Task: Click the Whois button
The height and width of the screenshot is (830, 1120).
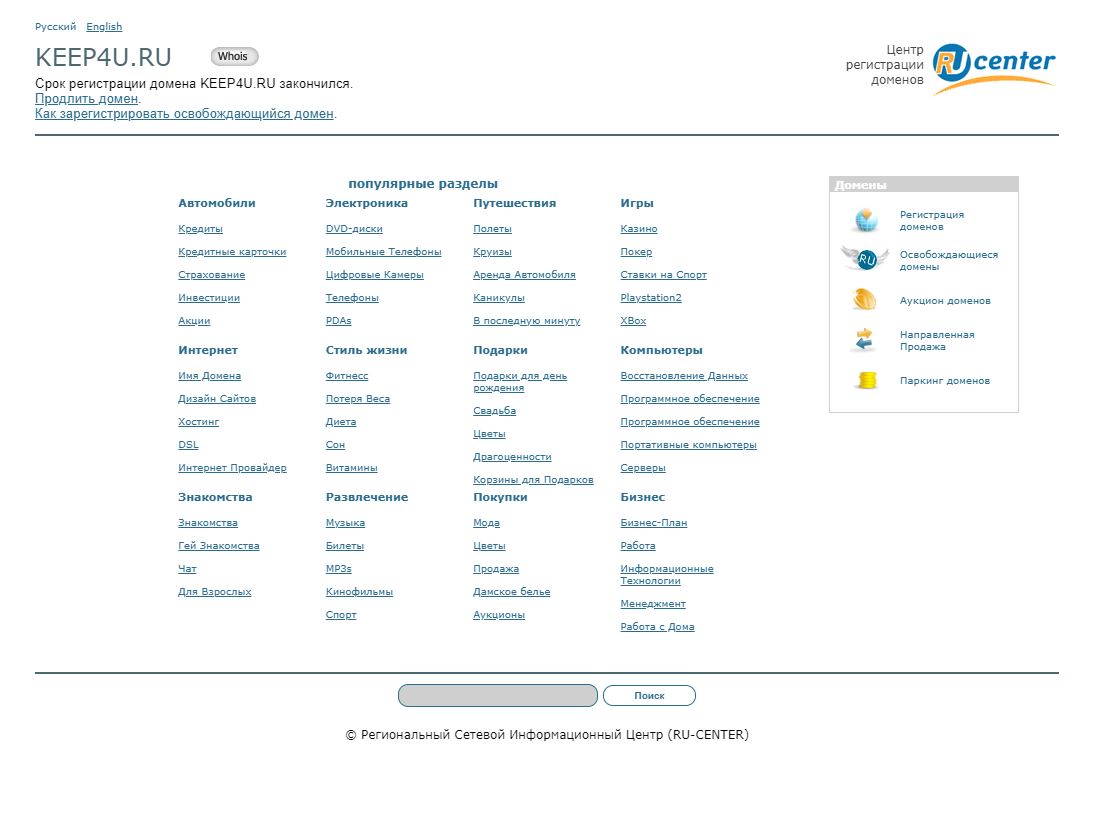Action: (x=234, y=56)
